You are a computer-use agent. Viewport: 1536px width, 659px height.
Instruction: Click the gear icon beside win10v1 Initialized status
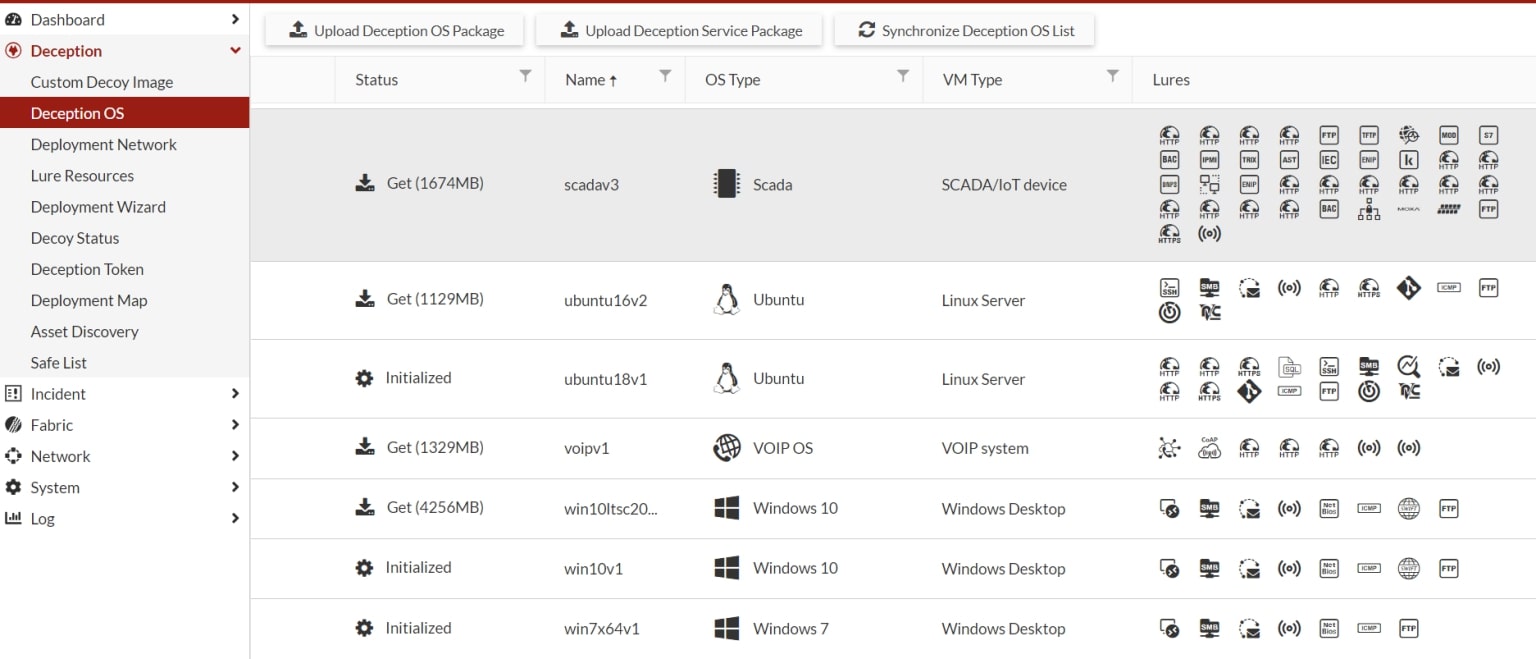pos(365,567)
